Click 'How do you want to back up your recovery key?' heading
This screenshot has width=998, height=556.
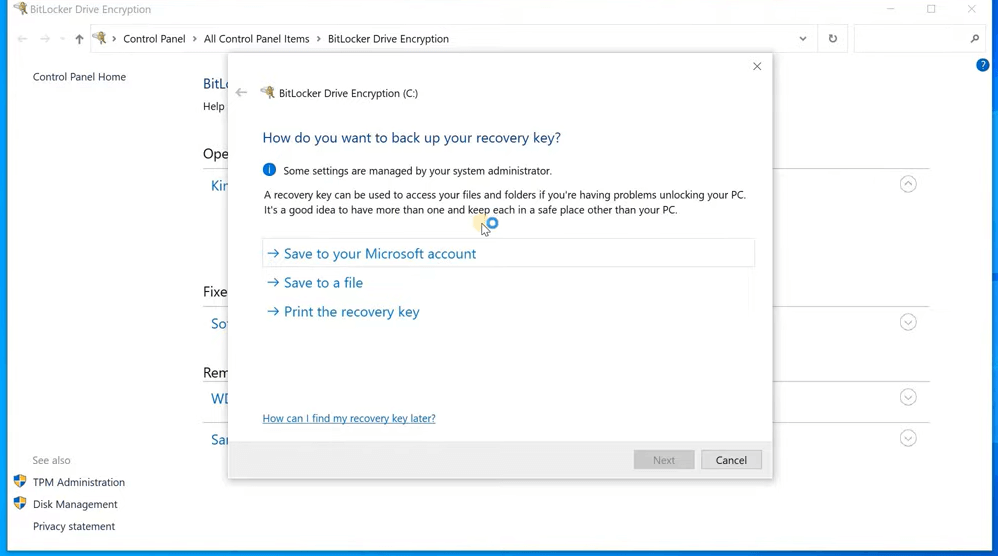tap(411, 138)
